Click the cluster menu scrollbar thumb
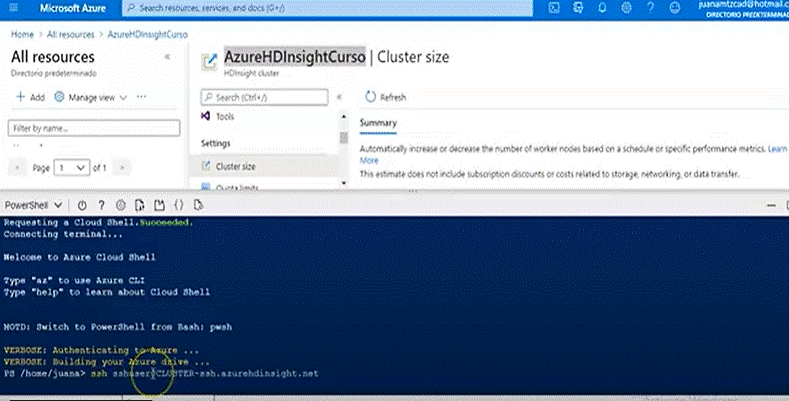789x401 pixels. [x=344, y=137]
